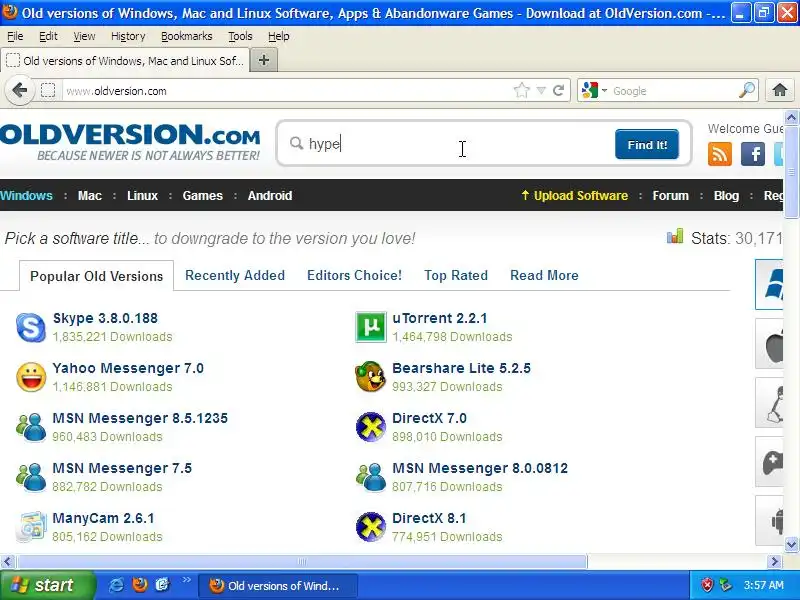Select the Apple Mac platform sidebar icon
This screenshot has width=800, height=600.
click(x=769, y=343)
